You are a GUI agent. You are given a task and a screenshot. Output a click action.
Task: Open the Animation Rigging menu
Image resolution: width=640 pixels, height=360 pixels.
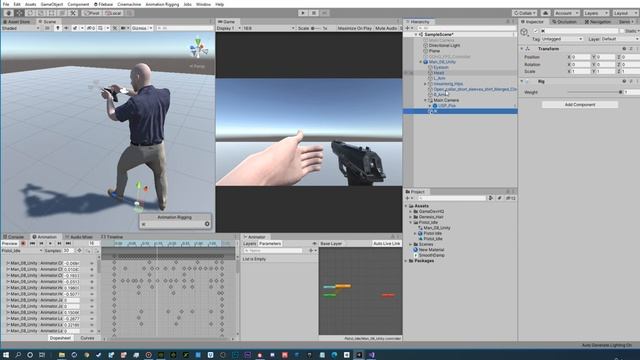162,4
